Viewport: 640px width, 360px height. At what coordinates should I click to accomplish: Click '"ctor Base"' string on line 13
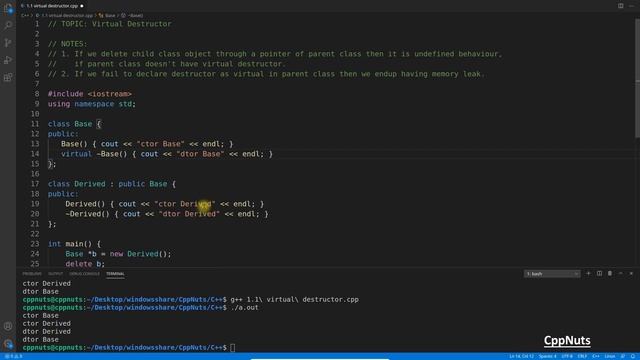pyautogui.click(x=160, y=144)
